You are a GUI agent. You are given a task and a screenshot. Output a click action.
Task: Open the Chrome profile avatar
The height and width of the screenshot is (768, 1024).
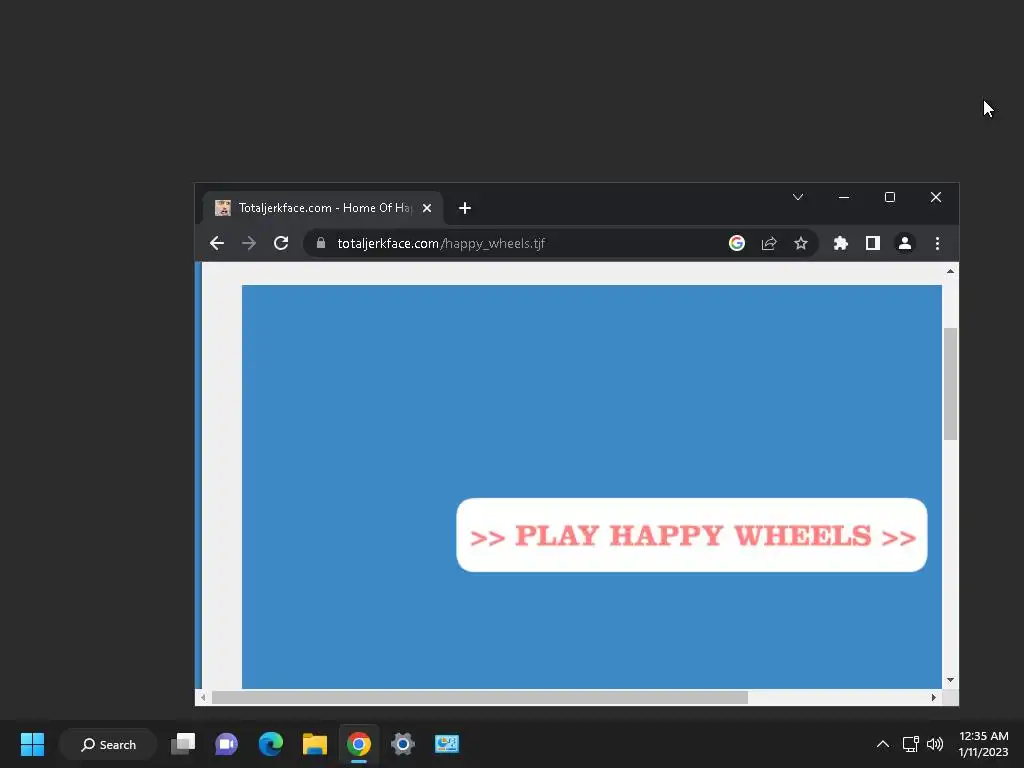click(904, 244)
